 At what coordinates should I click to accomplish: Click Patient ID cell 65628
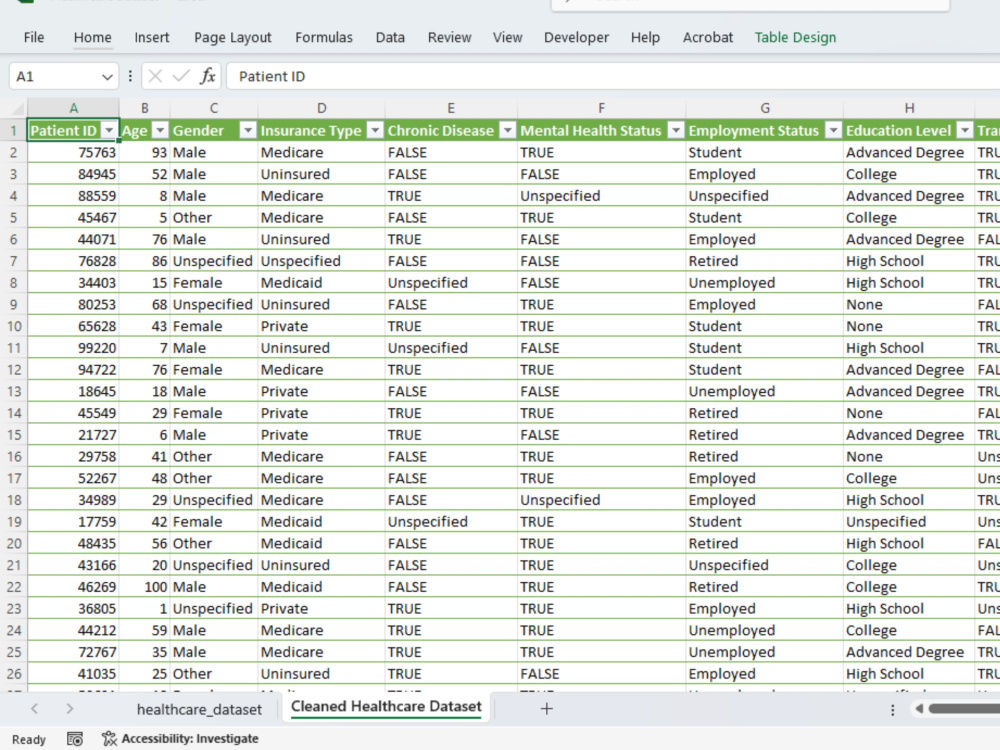73,327
